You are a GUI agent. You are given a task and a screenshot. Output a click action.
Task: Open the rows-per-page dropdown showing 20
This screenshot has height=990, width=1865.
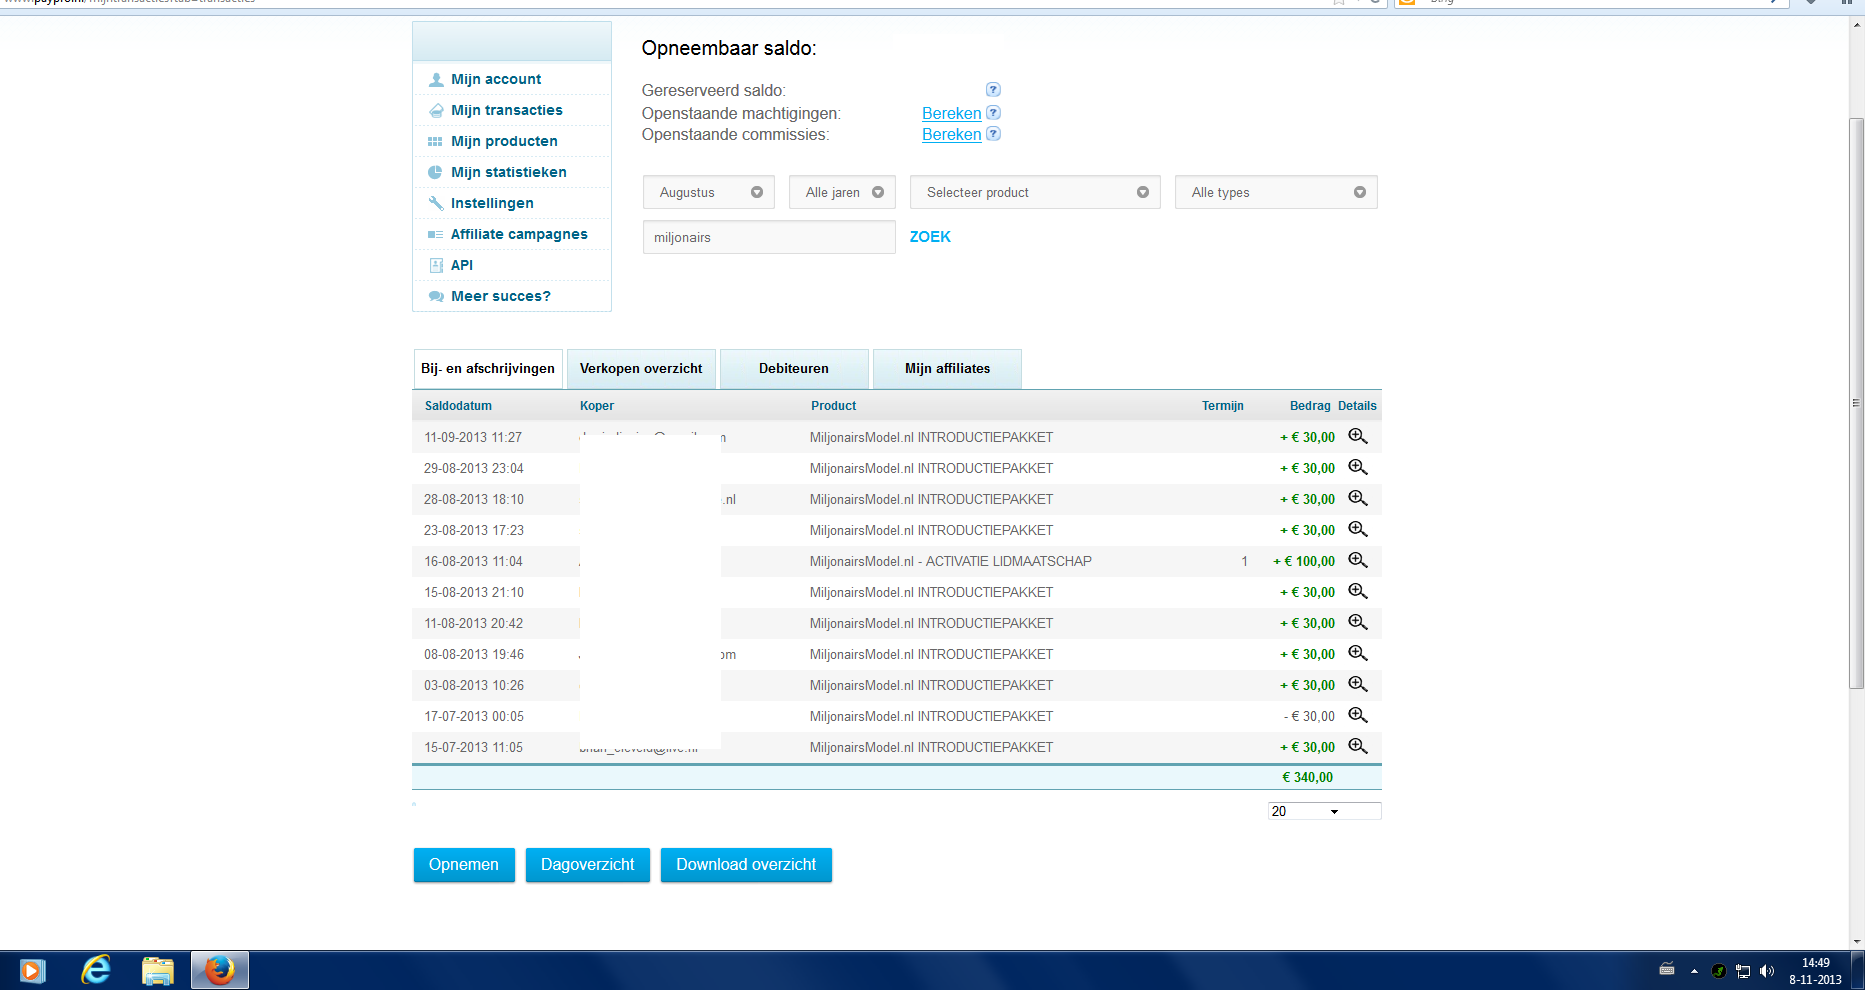tap(1324, 811)
